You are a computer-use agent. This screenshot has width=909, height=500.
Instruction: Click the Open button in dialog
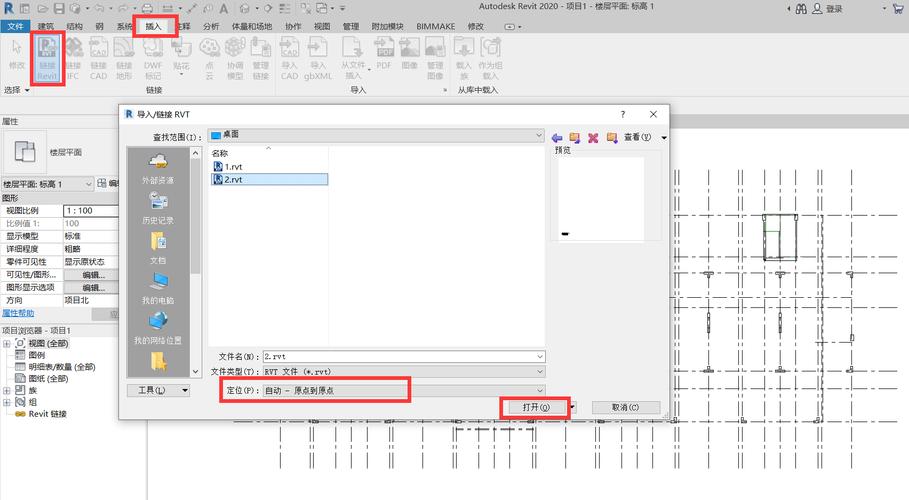pyautogui.click(x=536, y=407)
